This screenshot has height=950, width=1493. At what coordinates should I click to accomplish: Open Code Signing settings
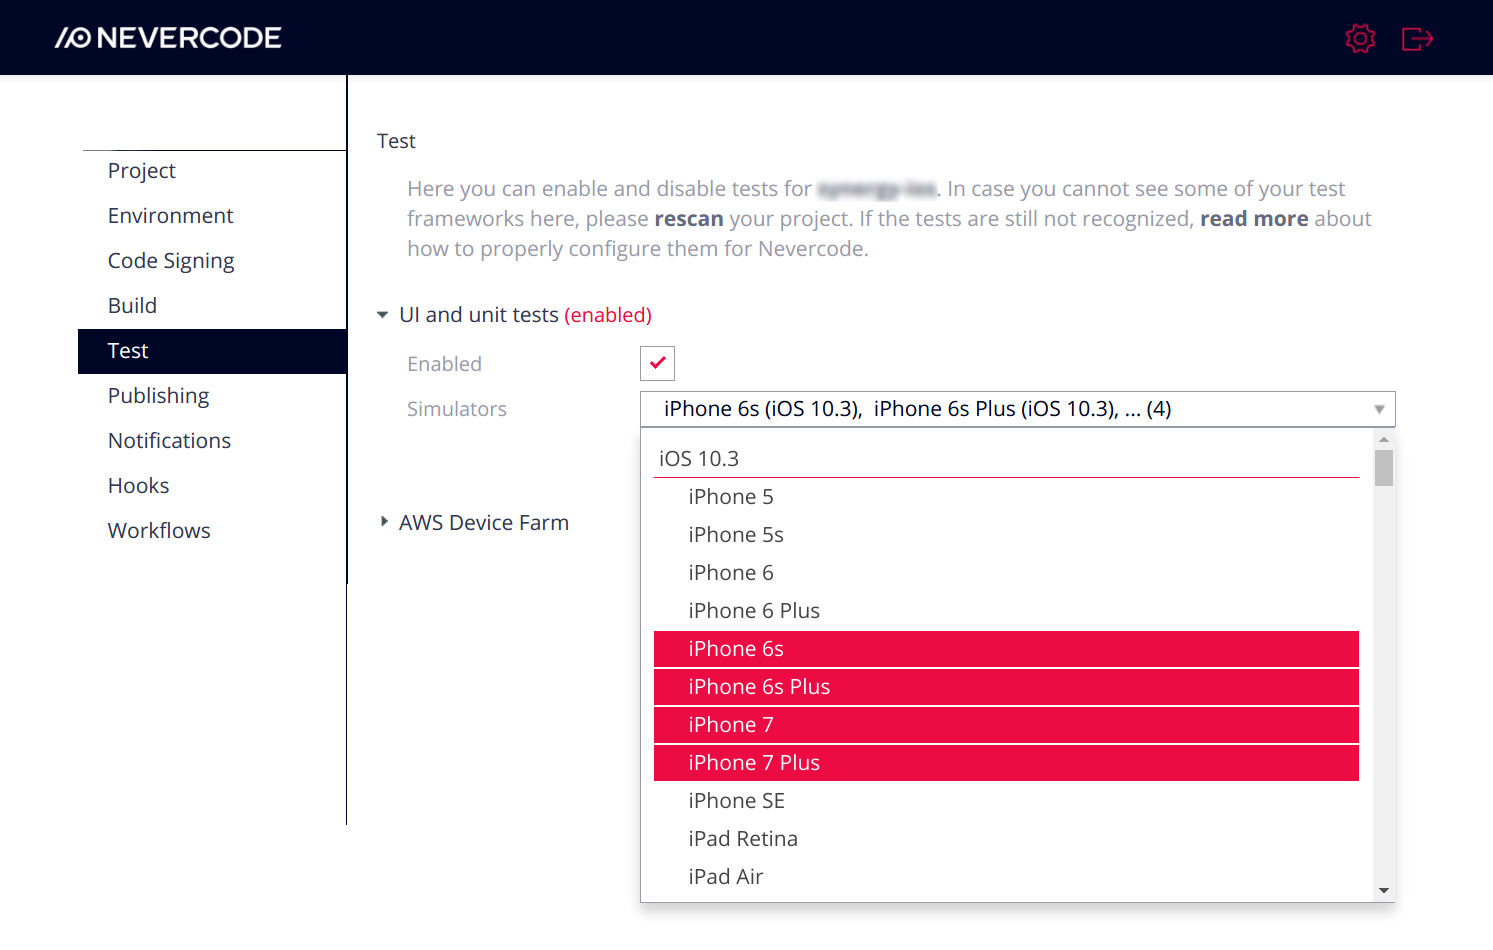pyautogui.click(x=171, y=261)
